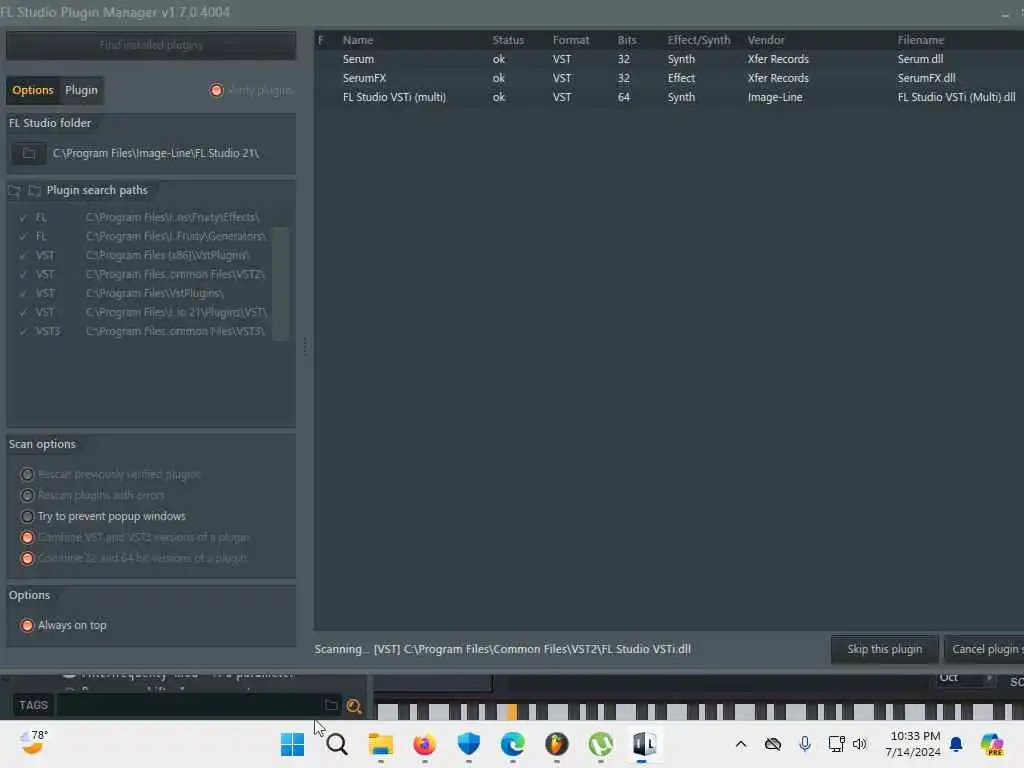This screenshot has height=768, width=1024.
Task: Click the microphone tray icon
Action: (x=805, y=744)
